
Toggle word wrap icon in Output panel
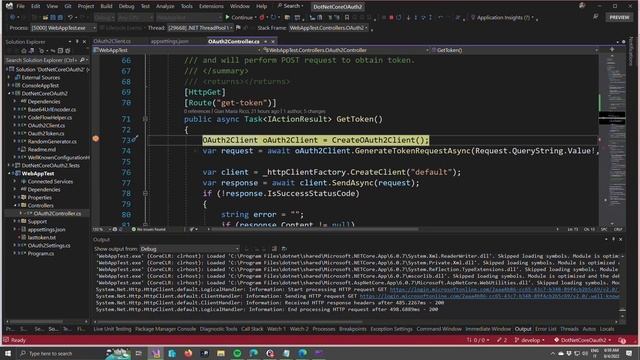[284, 249]
